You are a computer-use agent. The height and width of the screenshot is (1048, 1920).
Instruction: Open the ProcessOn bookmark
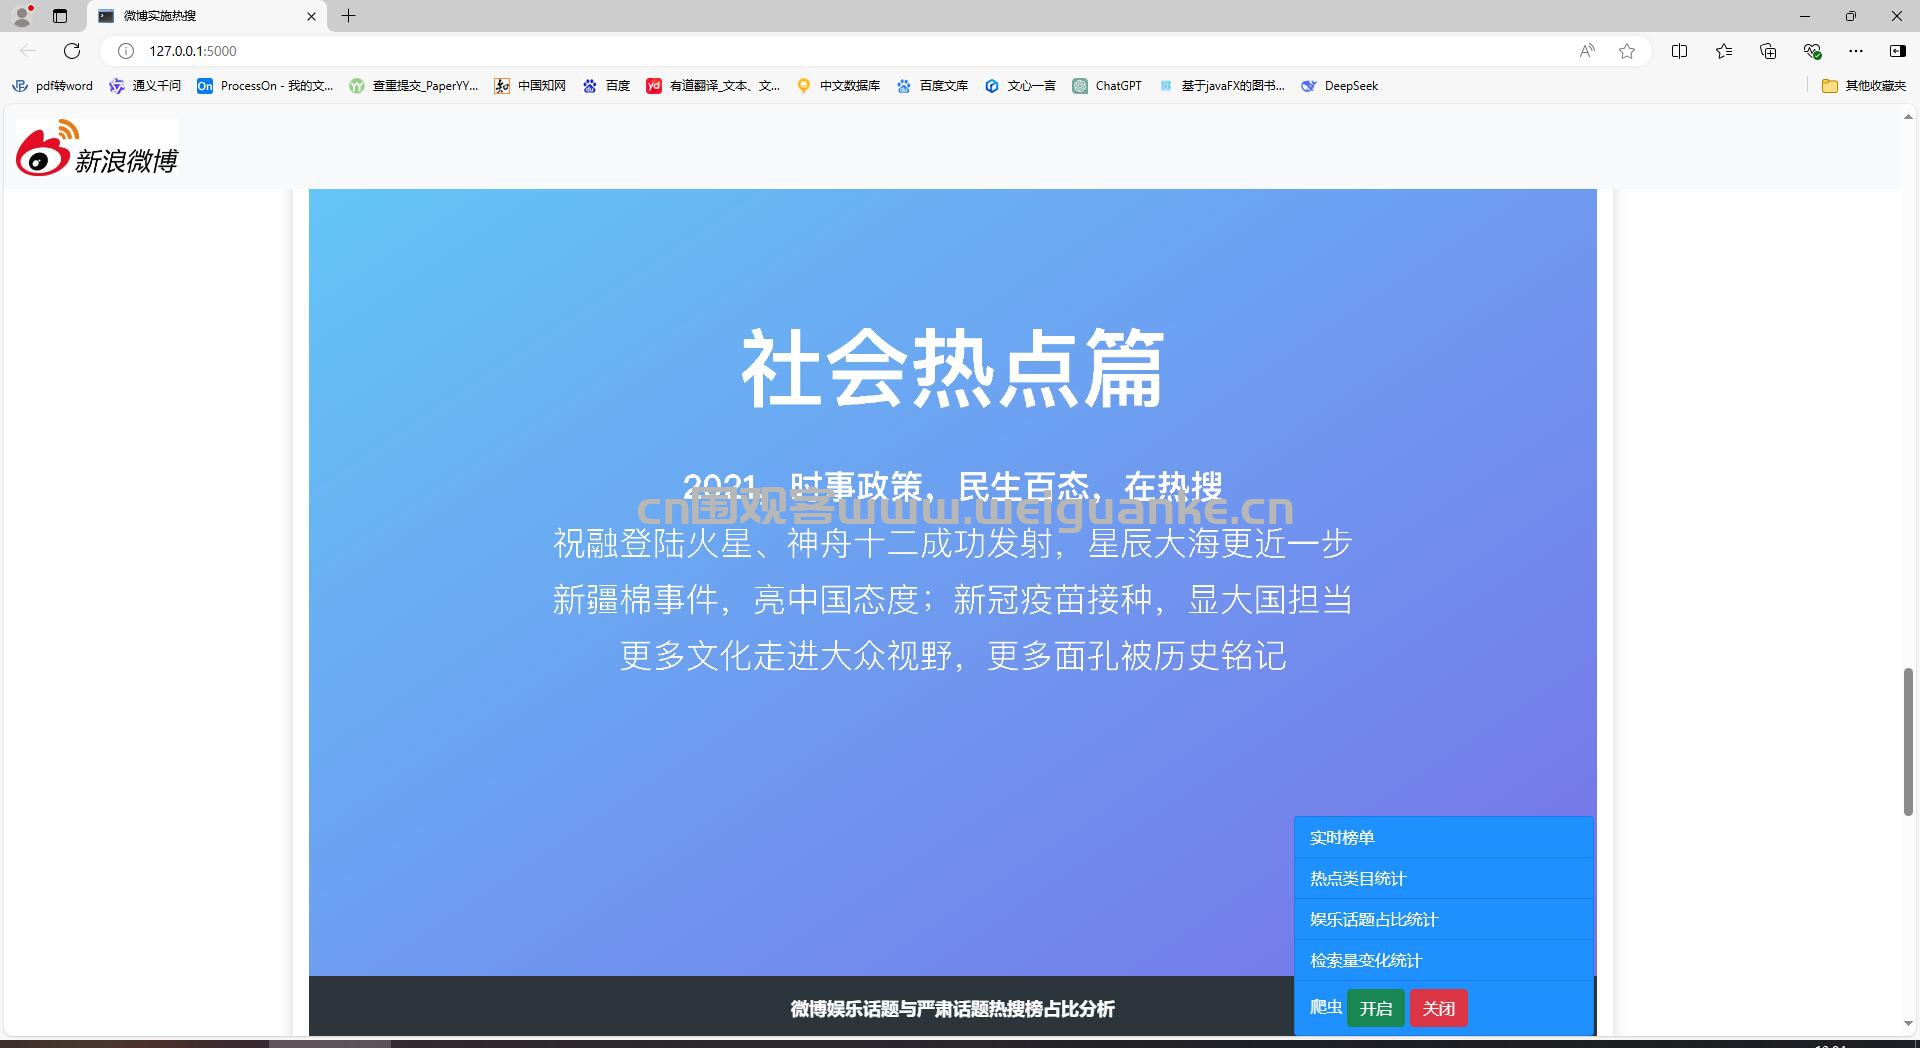click(265, 86)
